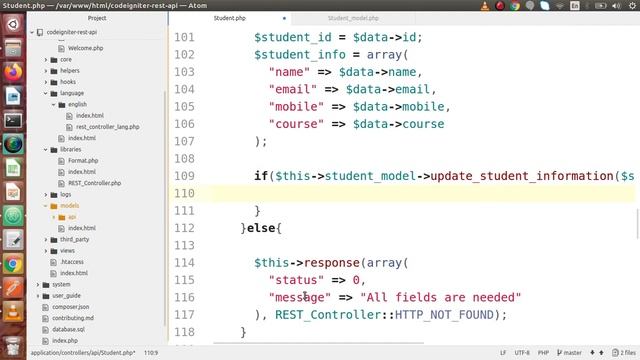
Task: Open the .htaccess file
Action: point(72,262)
